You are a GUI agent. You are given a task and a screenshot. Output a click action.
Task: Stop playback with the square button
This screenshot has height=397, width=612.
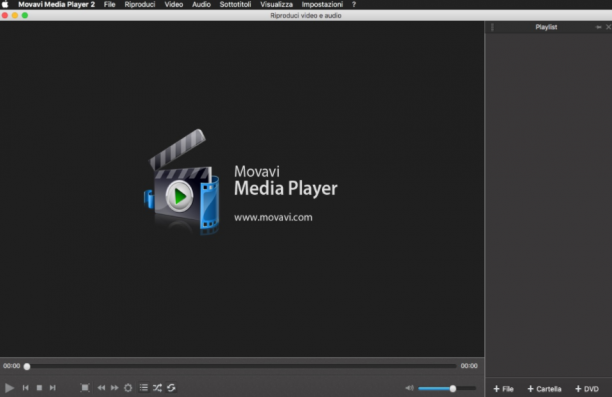[x=39, y=388]
